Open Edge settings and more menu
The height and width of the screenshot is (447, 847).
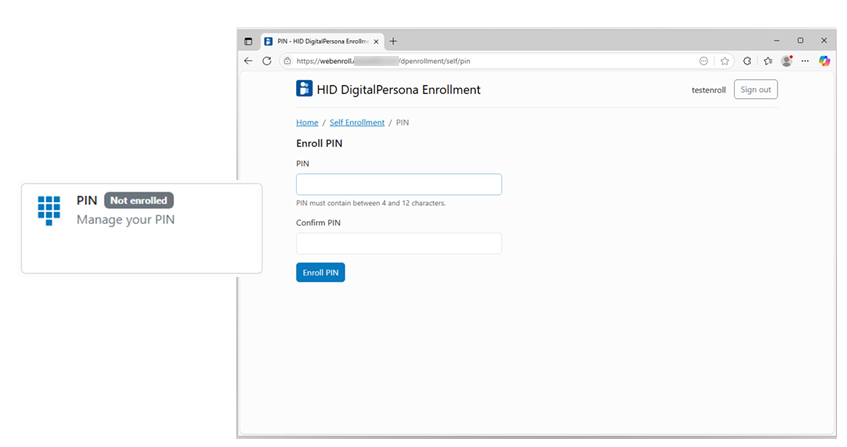coord(805,61)
